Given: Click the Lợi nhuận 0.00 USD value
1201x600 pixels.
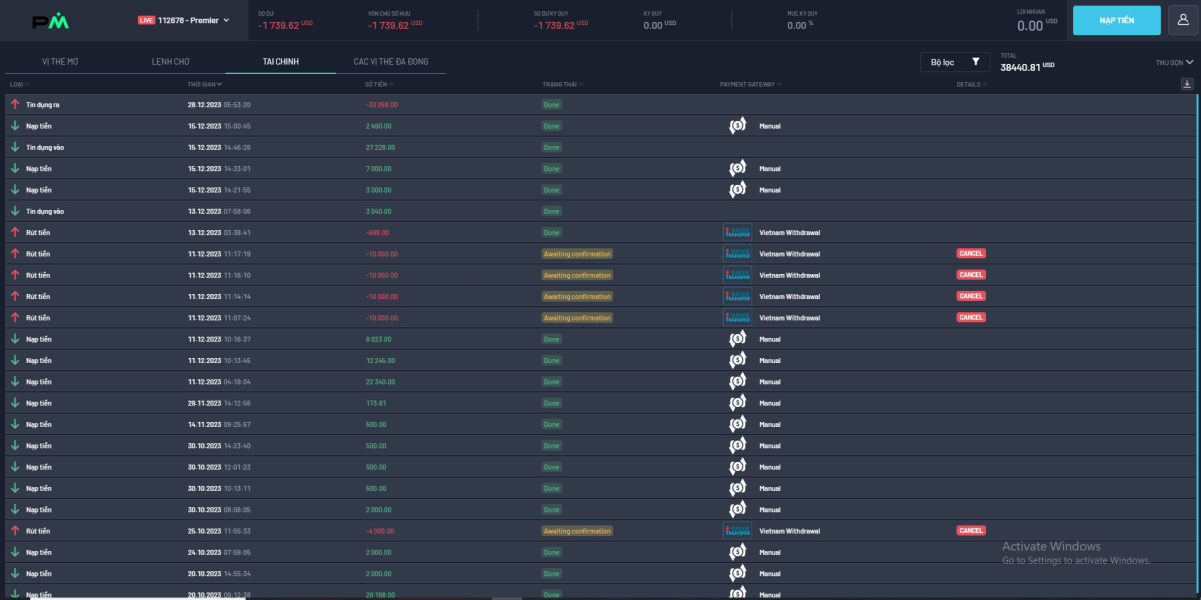Looking at the screenshot, I should tap(1037, 25).
